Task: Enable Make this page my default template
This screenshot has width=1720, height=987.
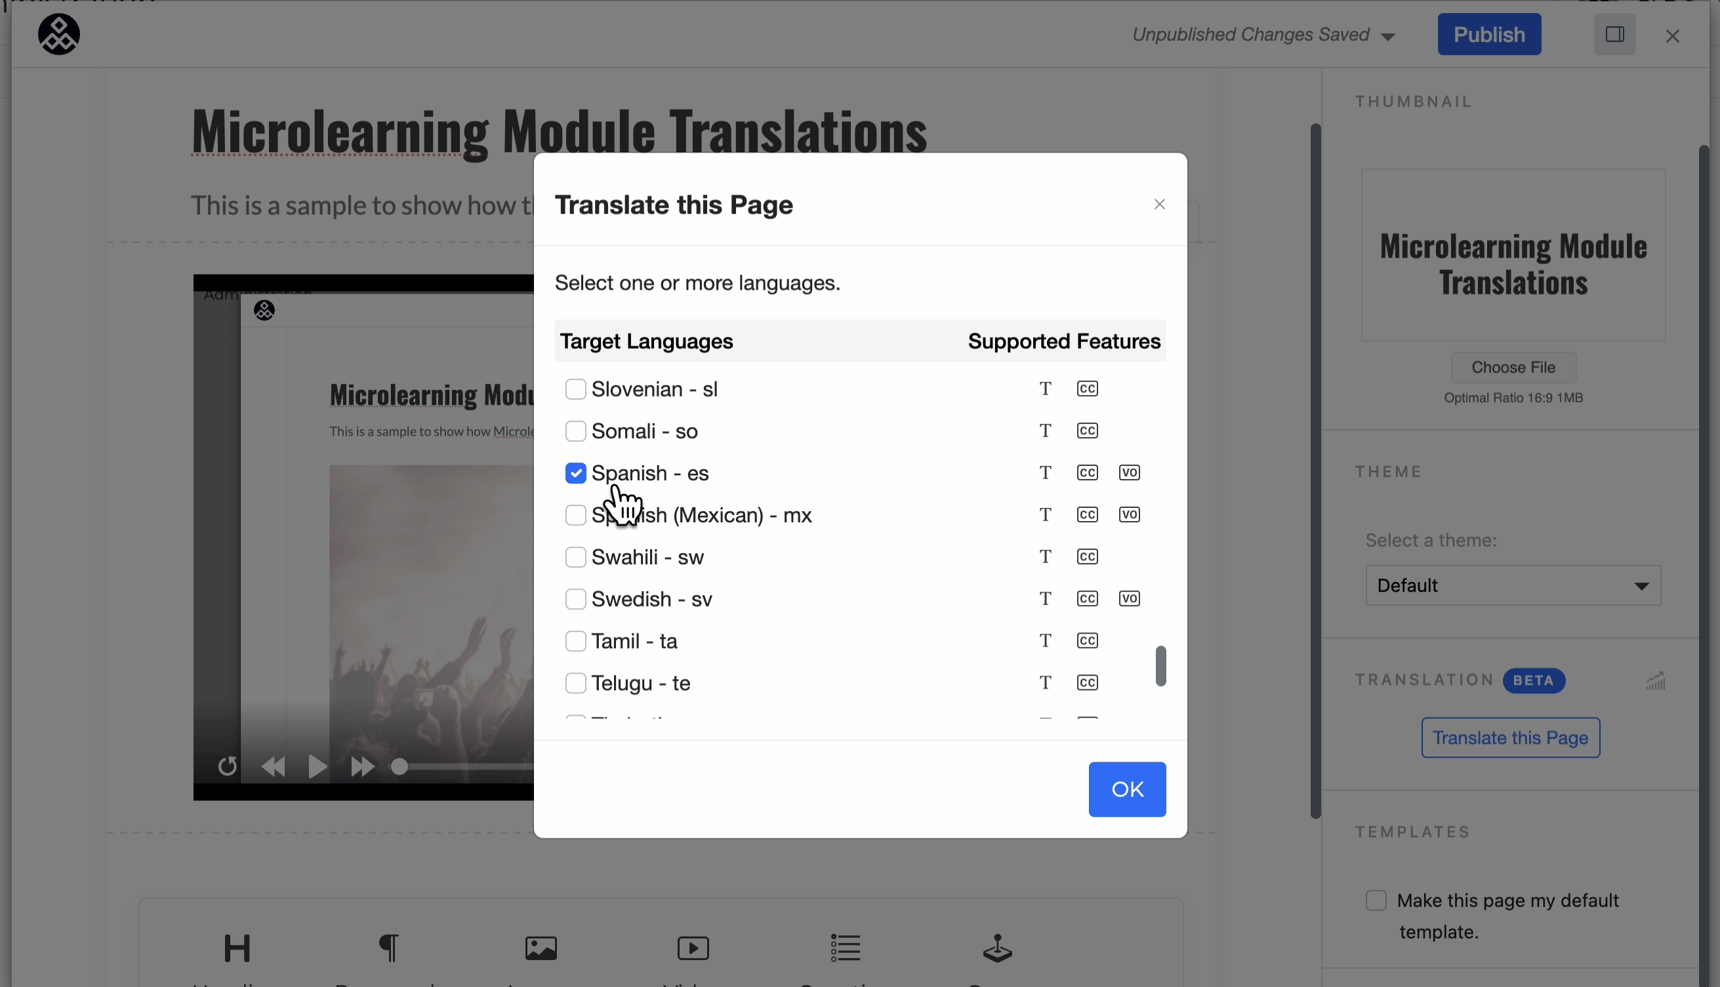Action: [1376, 900]
